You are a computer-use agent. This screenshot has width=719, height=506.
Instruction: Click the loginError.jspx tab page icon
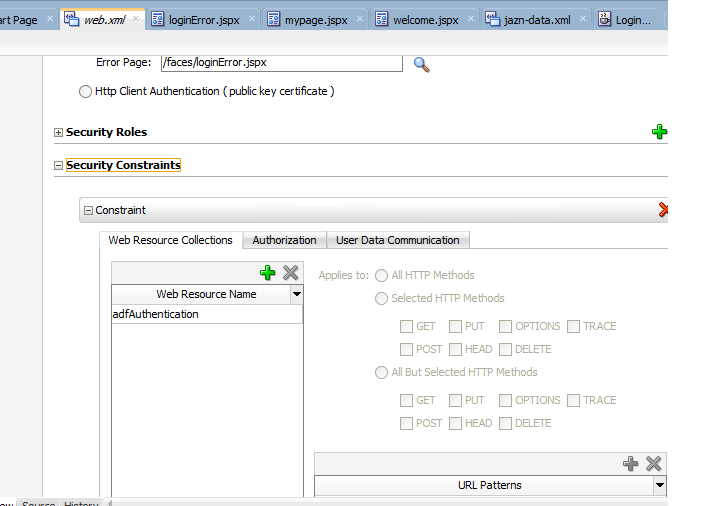pos(157,19)
